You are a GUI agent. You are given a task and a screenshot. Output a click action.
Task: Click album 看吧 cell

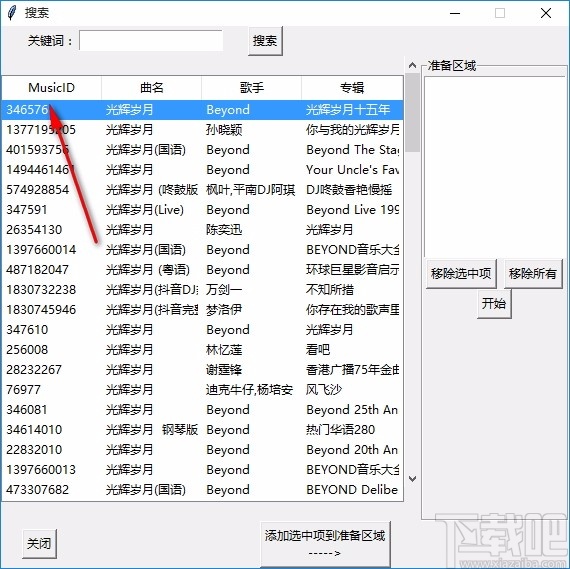tap(318, 350)
